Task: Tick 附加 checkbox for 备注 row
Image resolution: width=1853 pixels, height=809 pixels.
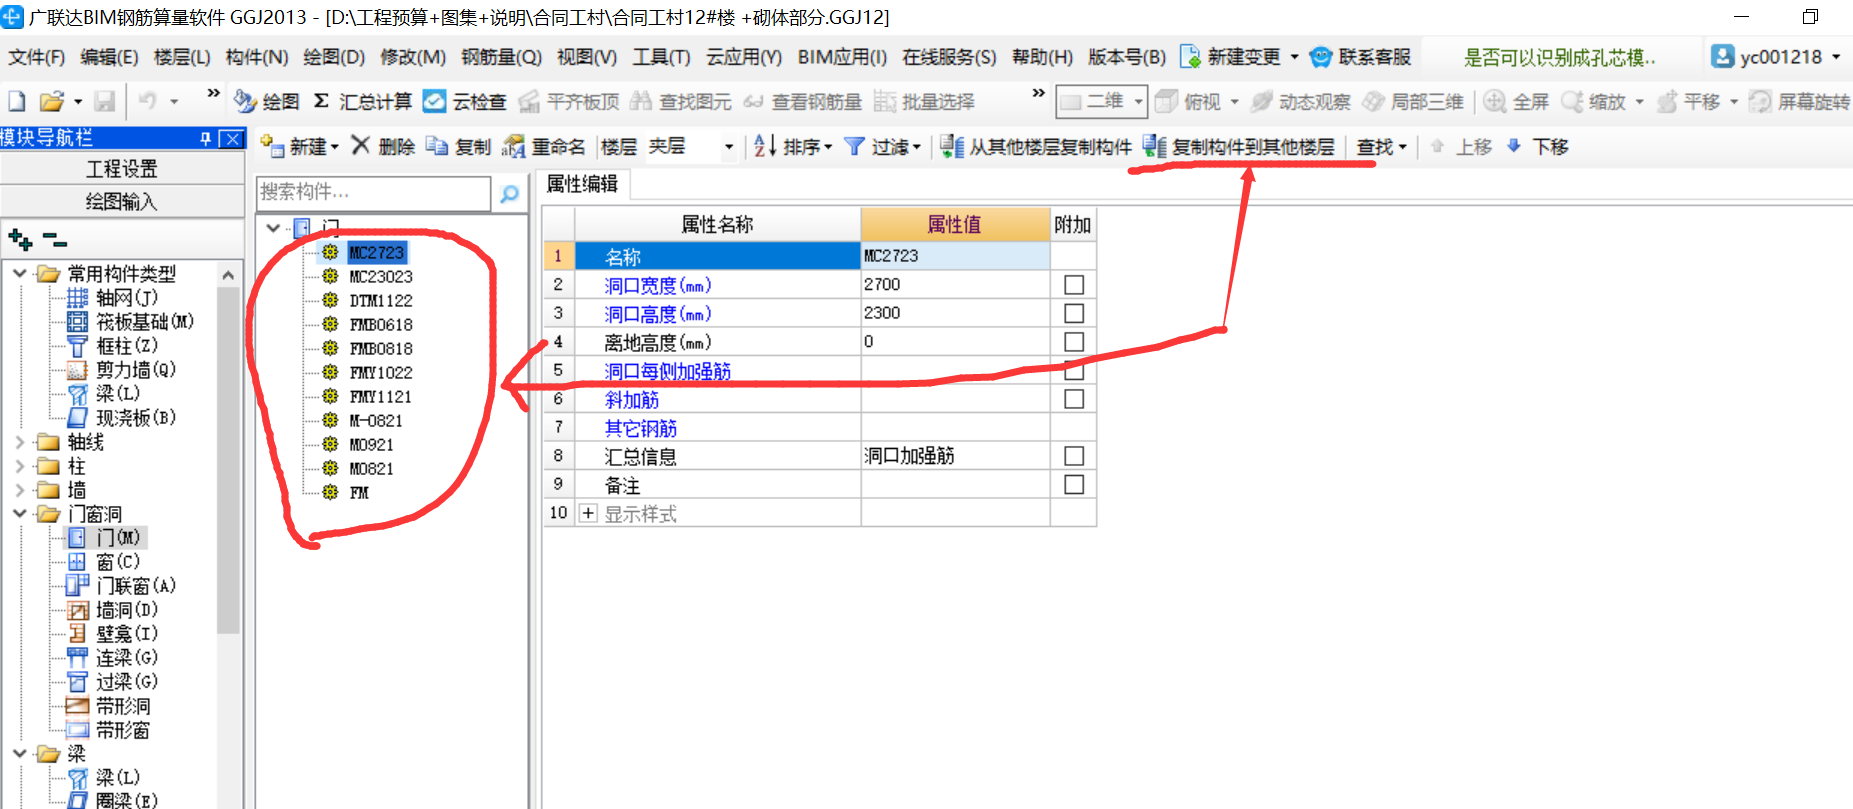Action: (1074, 484)
